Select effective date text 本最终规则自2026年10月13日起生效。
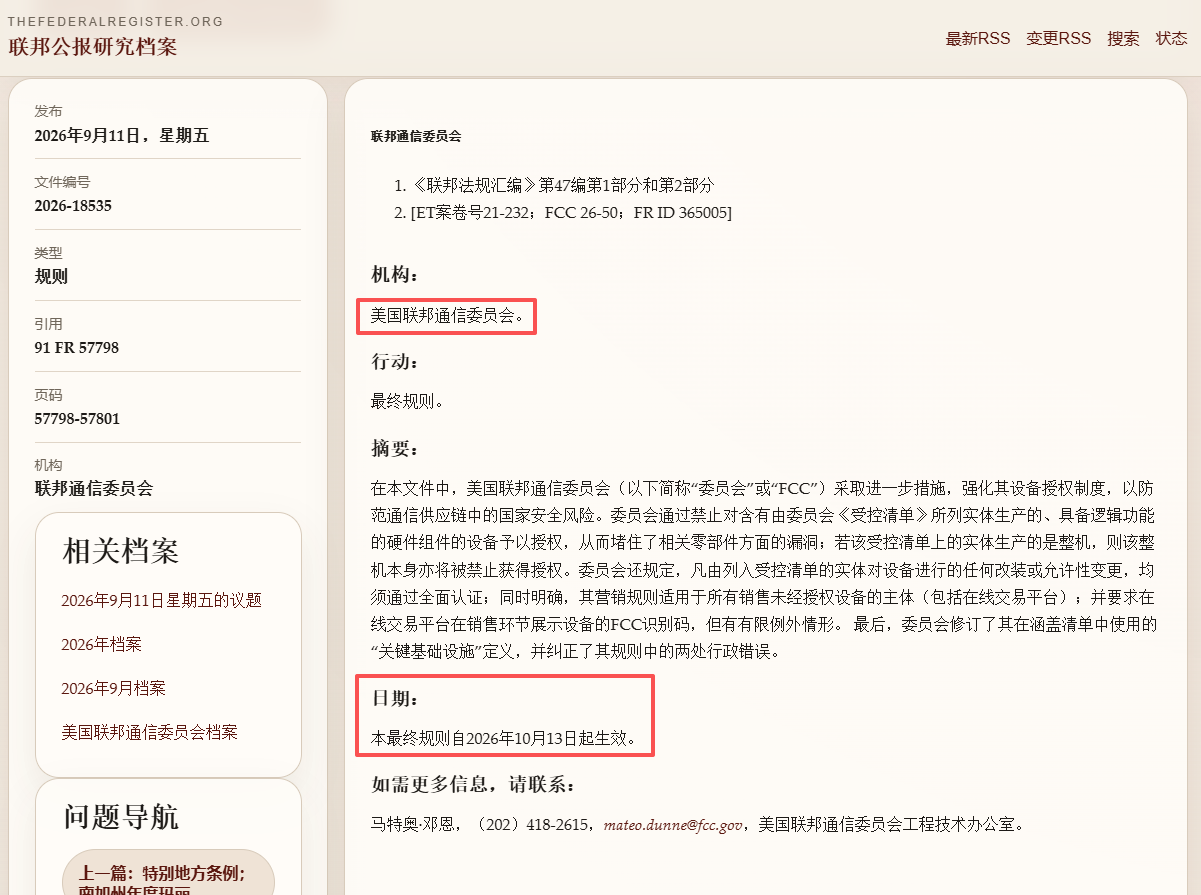 pos(503,739)
